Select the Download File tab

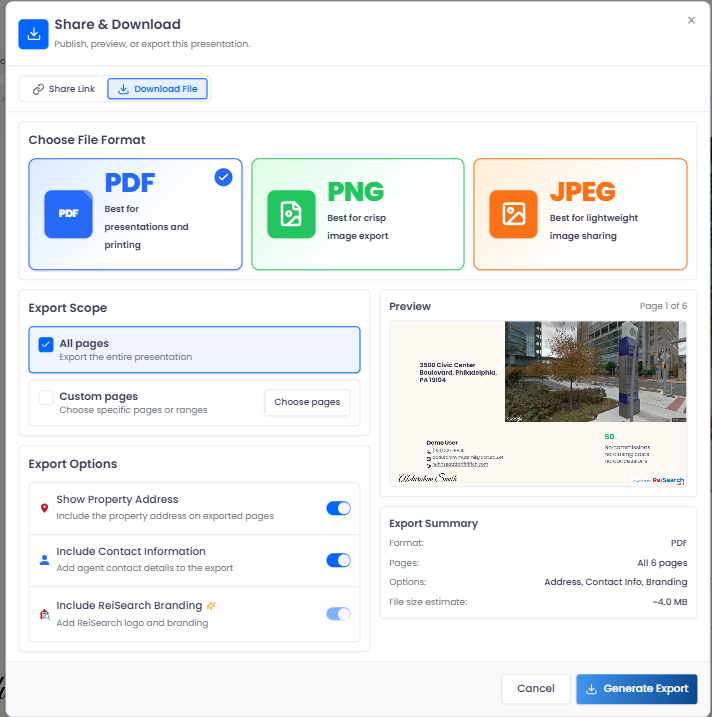click(157, 89)
